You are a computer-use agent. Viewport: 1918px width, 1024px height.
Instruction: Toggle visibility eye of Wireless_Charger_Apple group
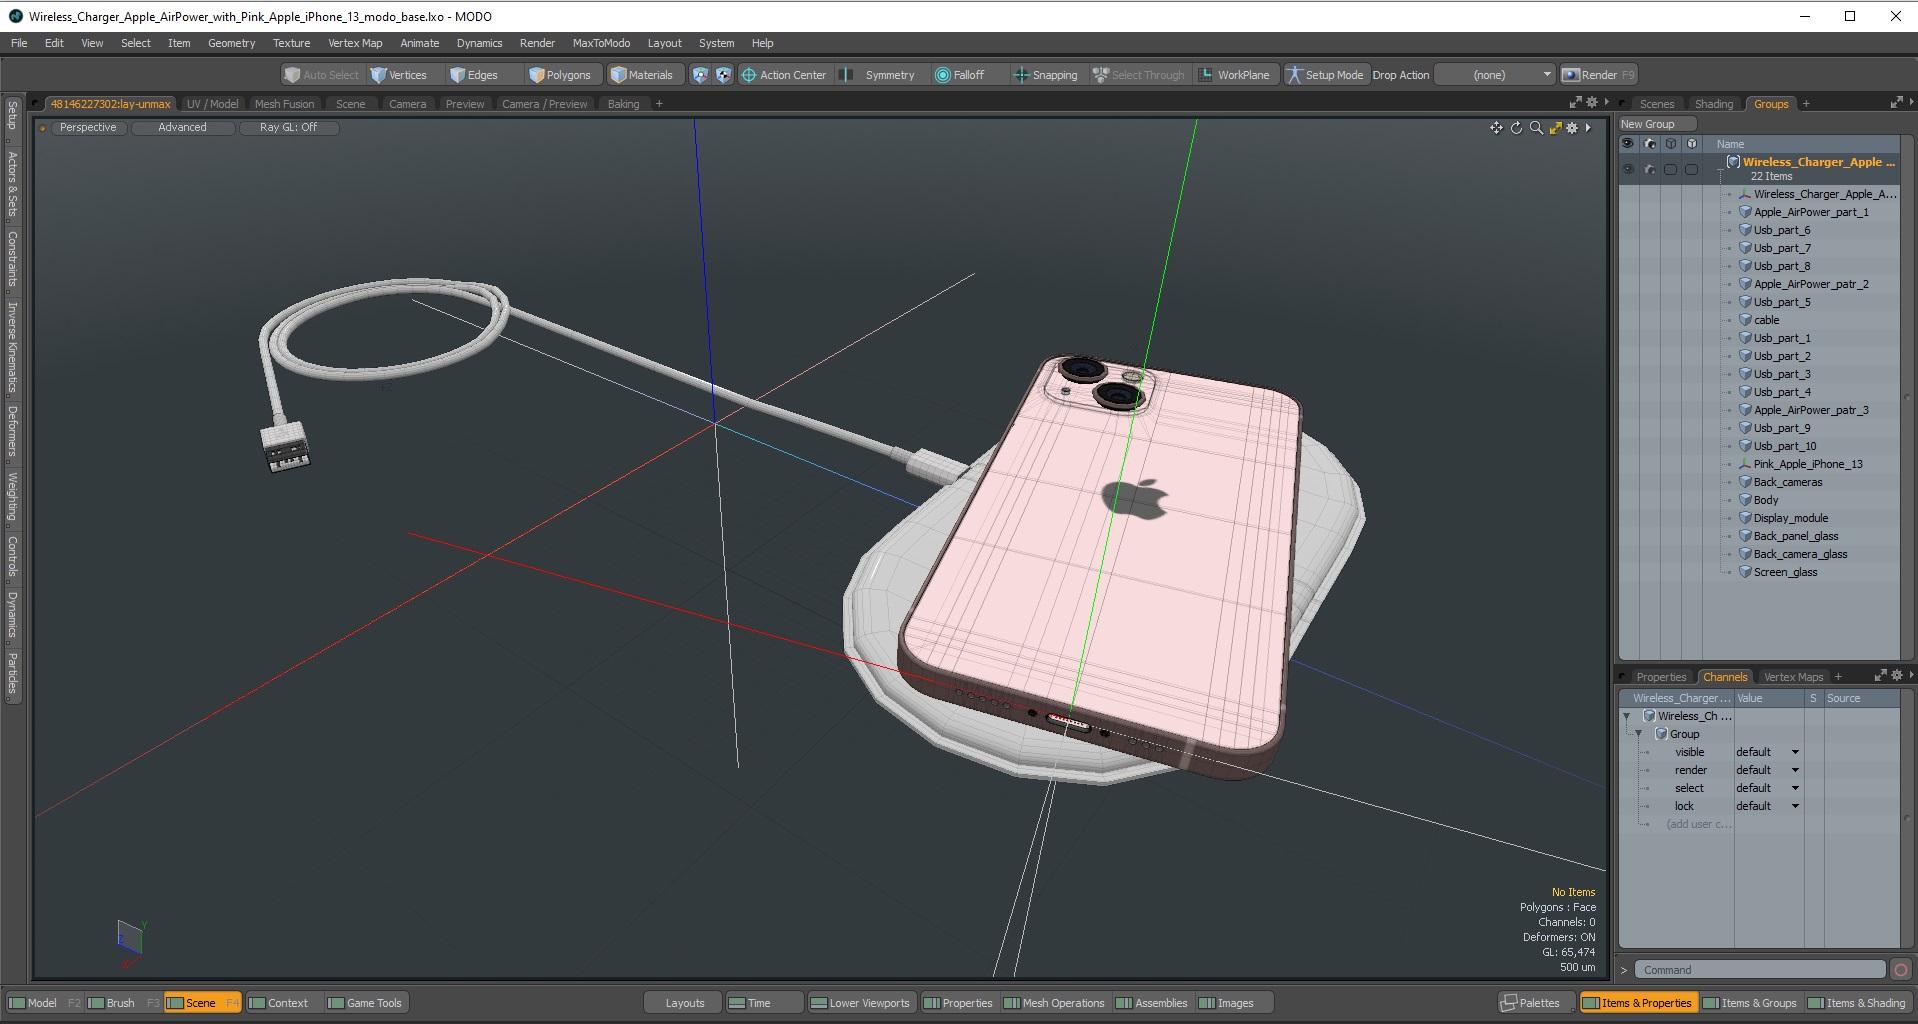click(x=1628, y=169)
